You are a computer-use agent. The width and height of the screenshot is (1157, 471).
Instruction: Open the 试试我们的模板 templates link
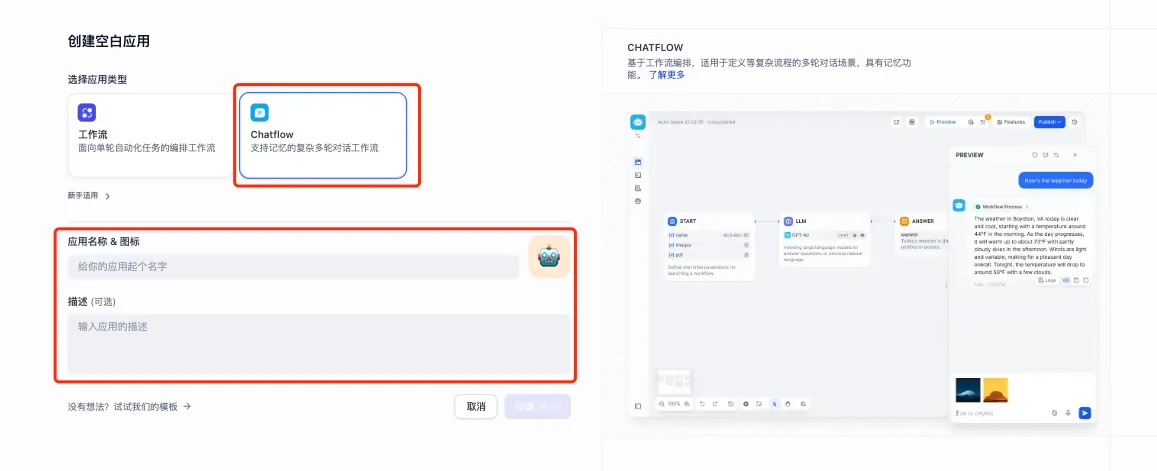coord(129,406)
